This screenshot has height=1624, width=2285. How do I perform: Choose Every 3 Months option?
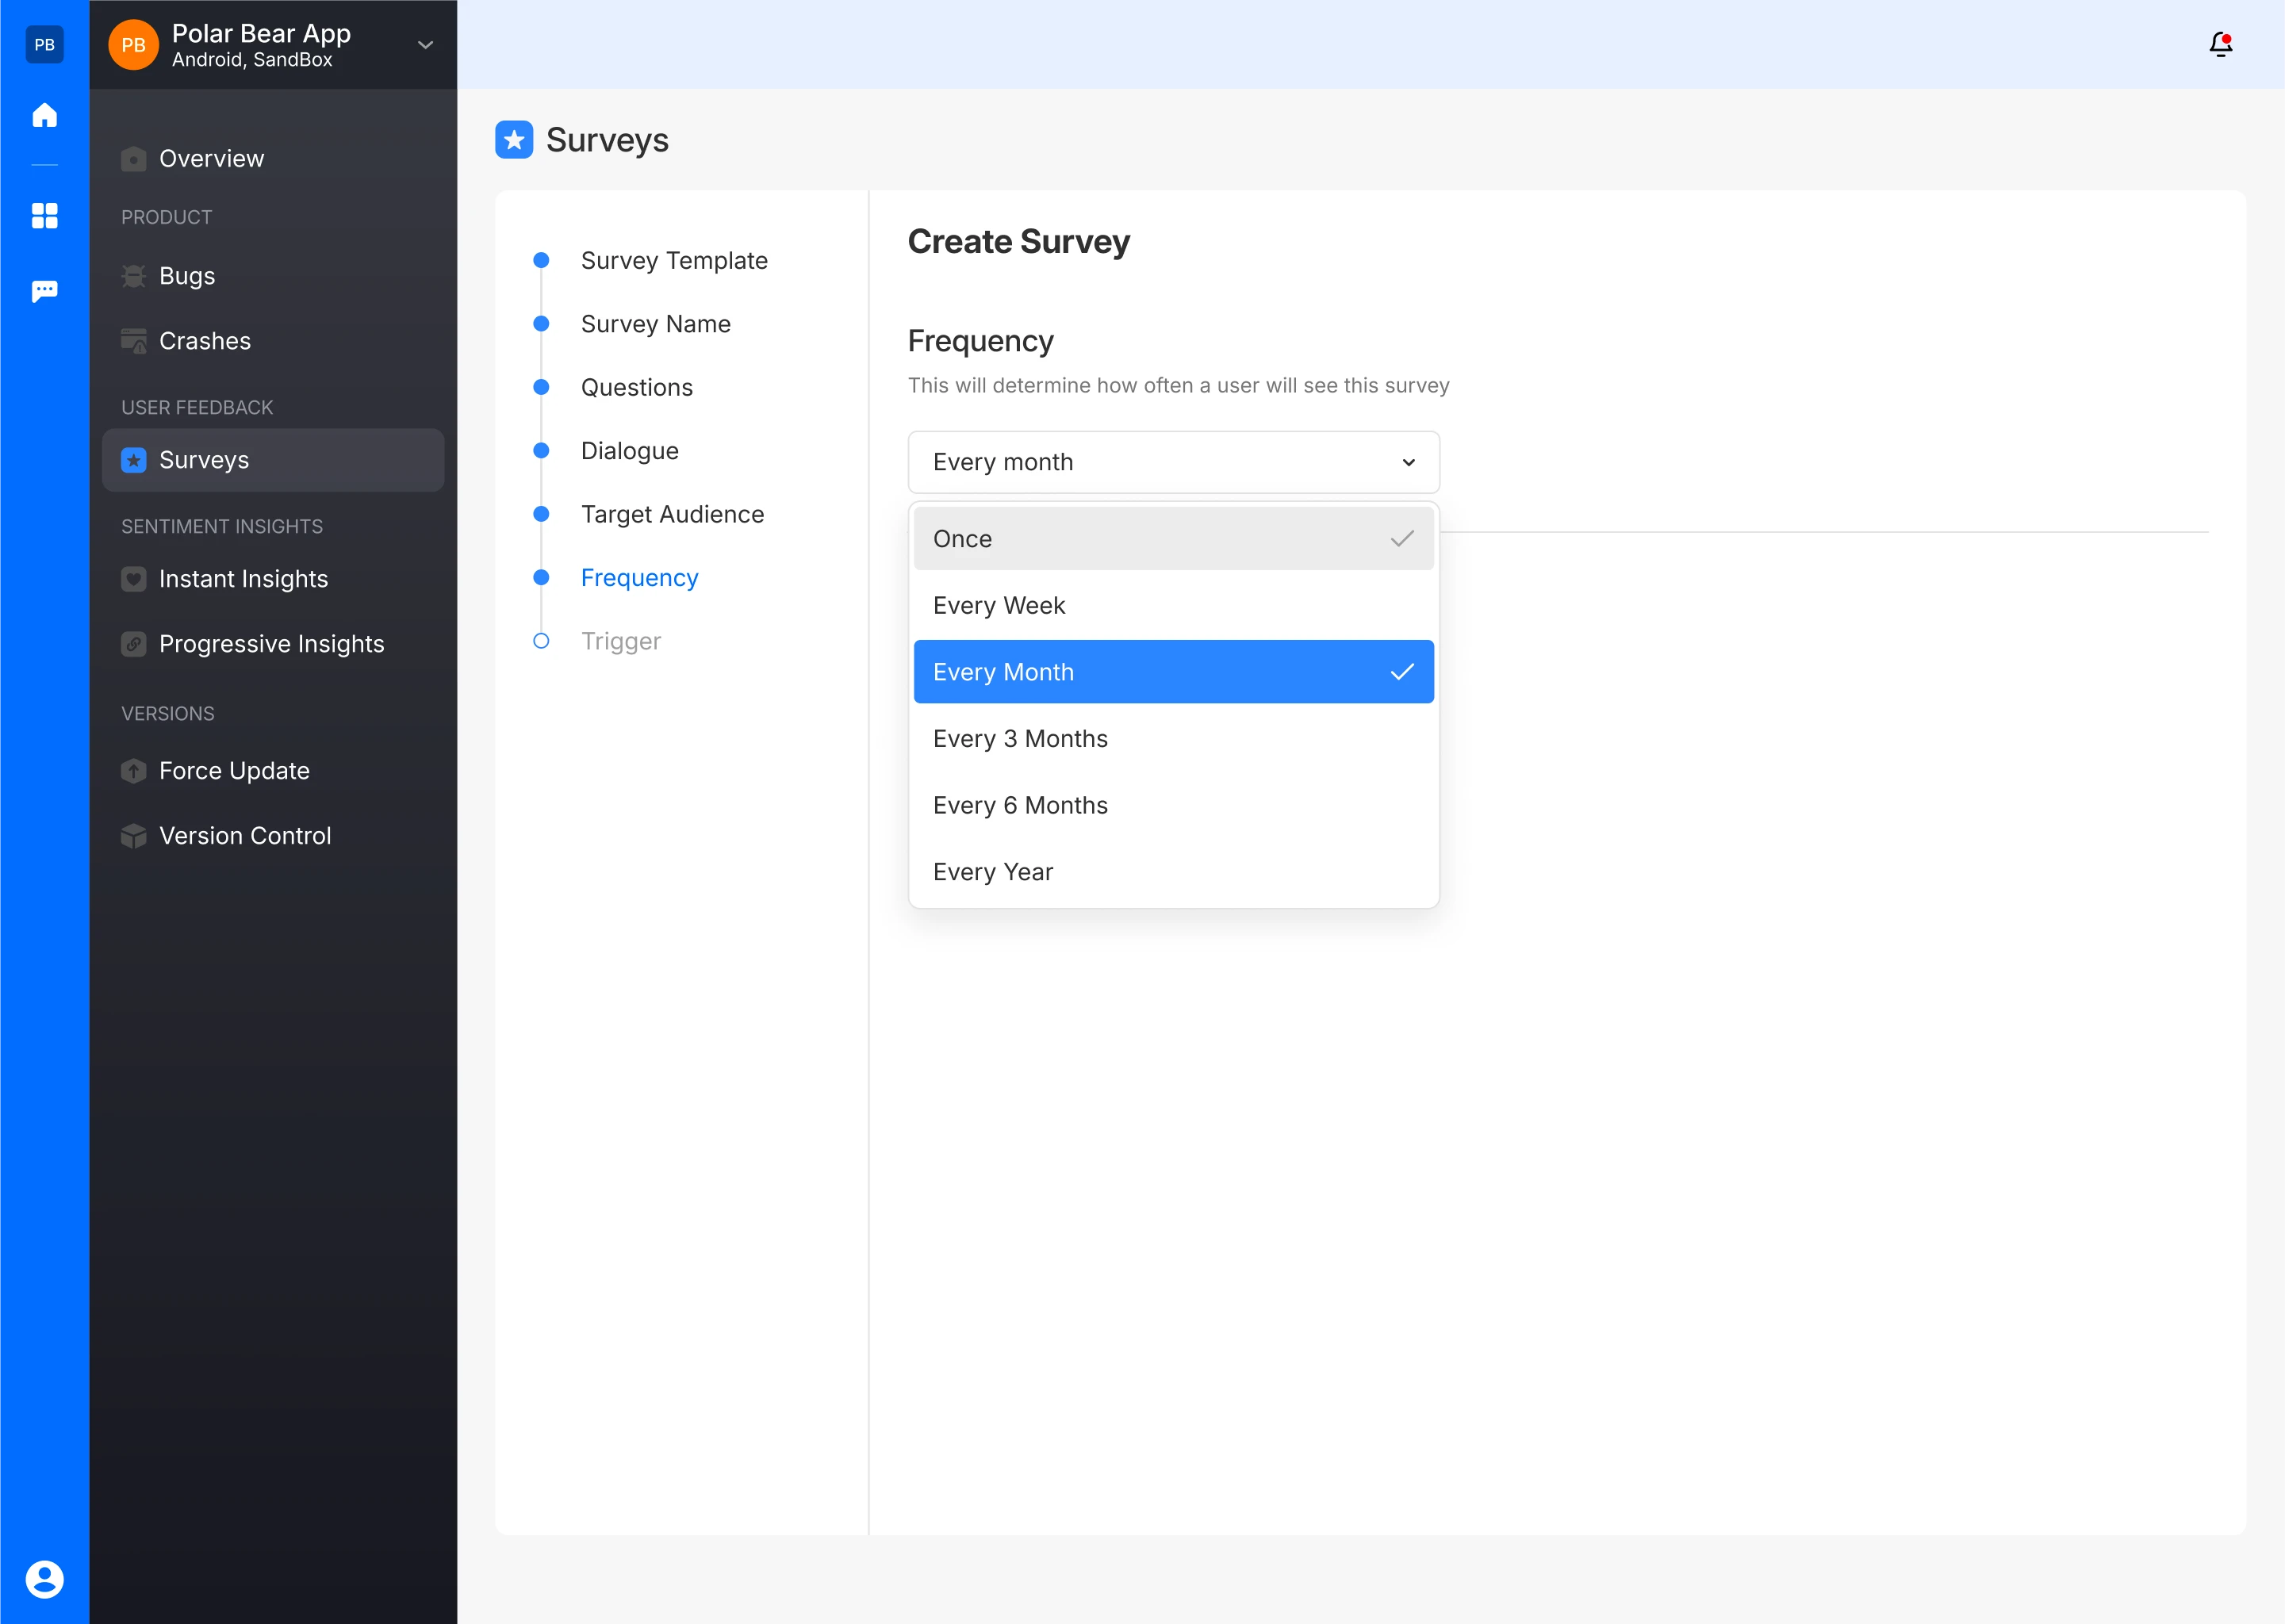click(1173, 738)
